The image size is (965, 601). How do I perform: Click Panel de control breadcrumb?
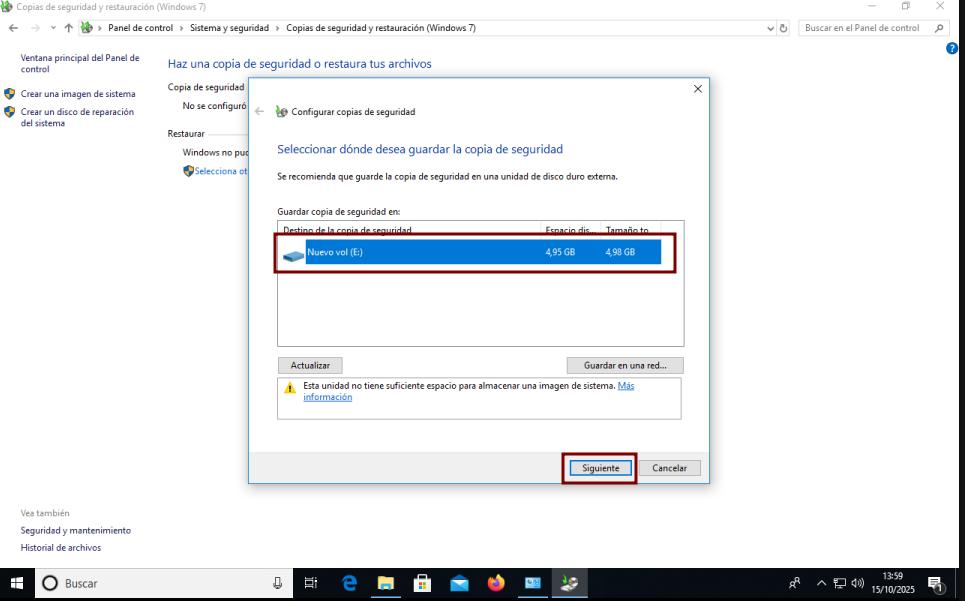click(x=140, y=28)
